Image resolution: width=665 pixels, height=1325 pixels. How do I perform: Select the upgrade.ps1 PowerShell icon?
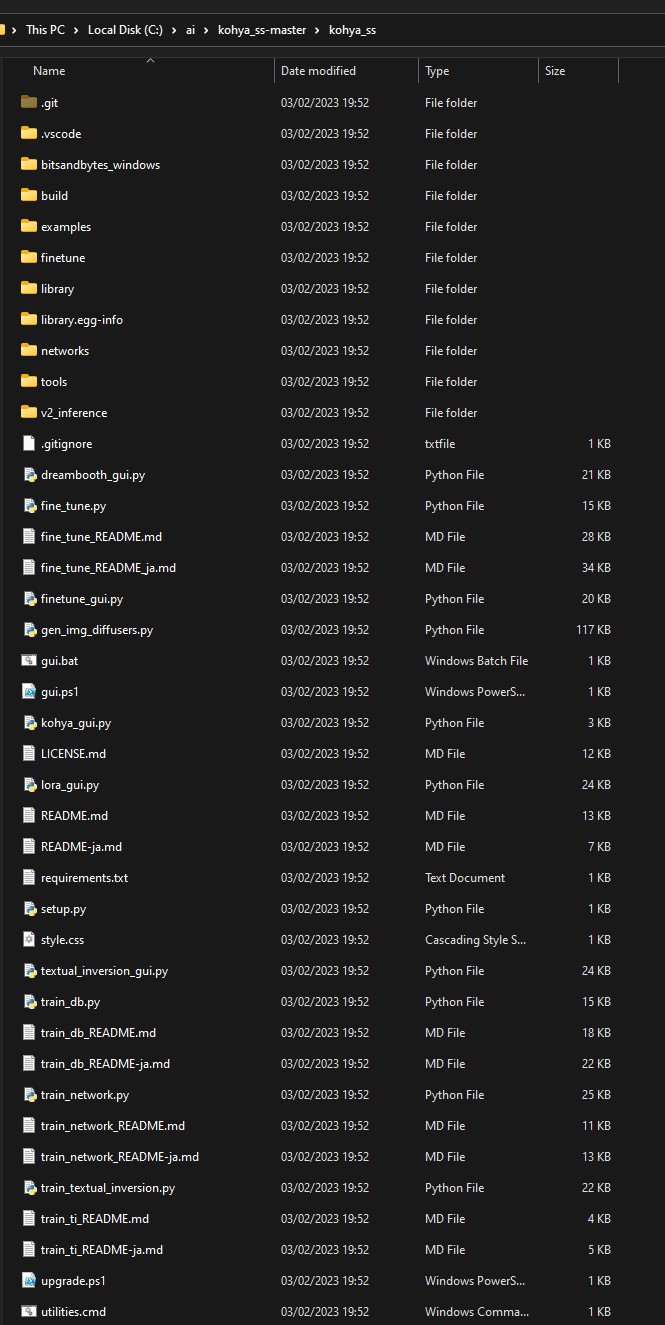29,1280
